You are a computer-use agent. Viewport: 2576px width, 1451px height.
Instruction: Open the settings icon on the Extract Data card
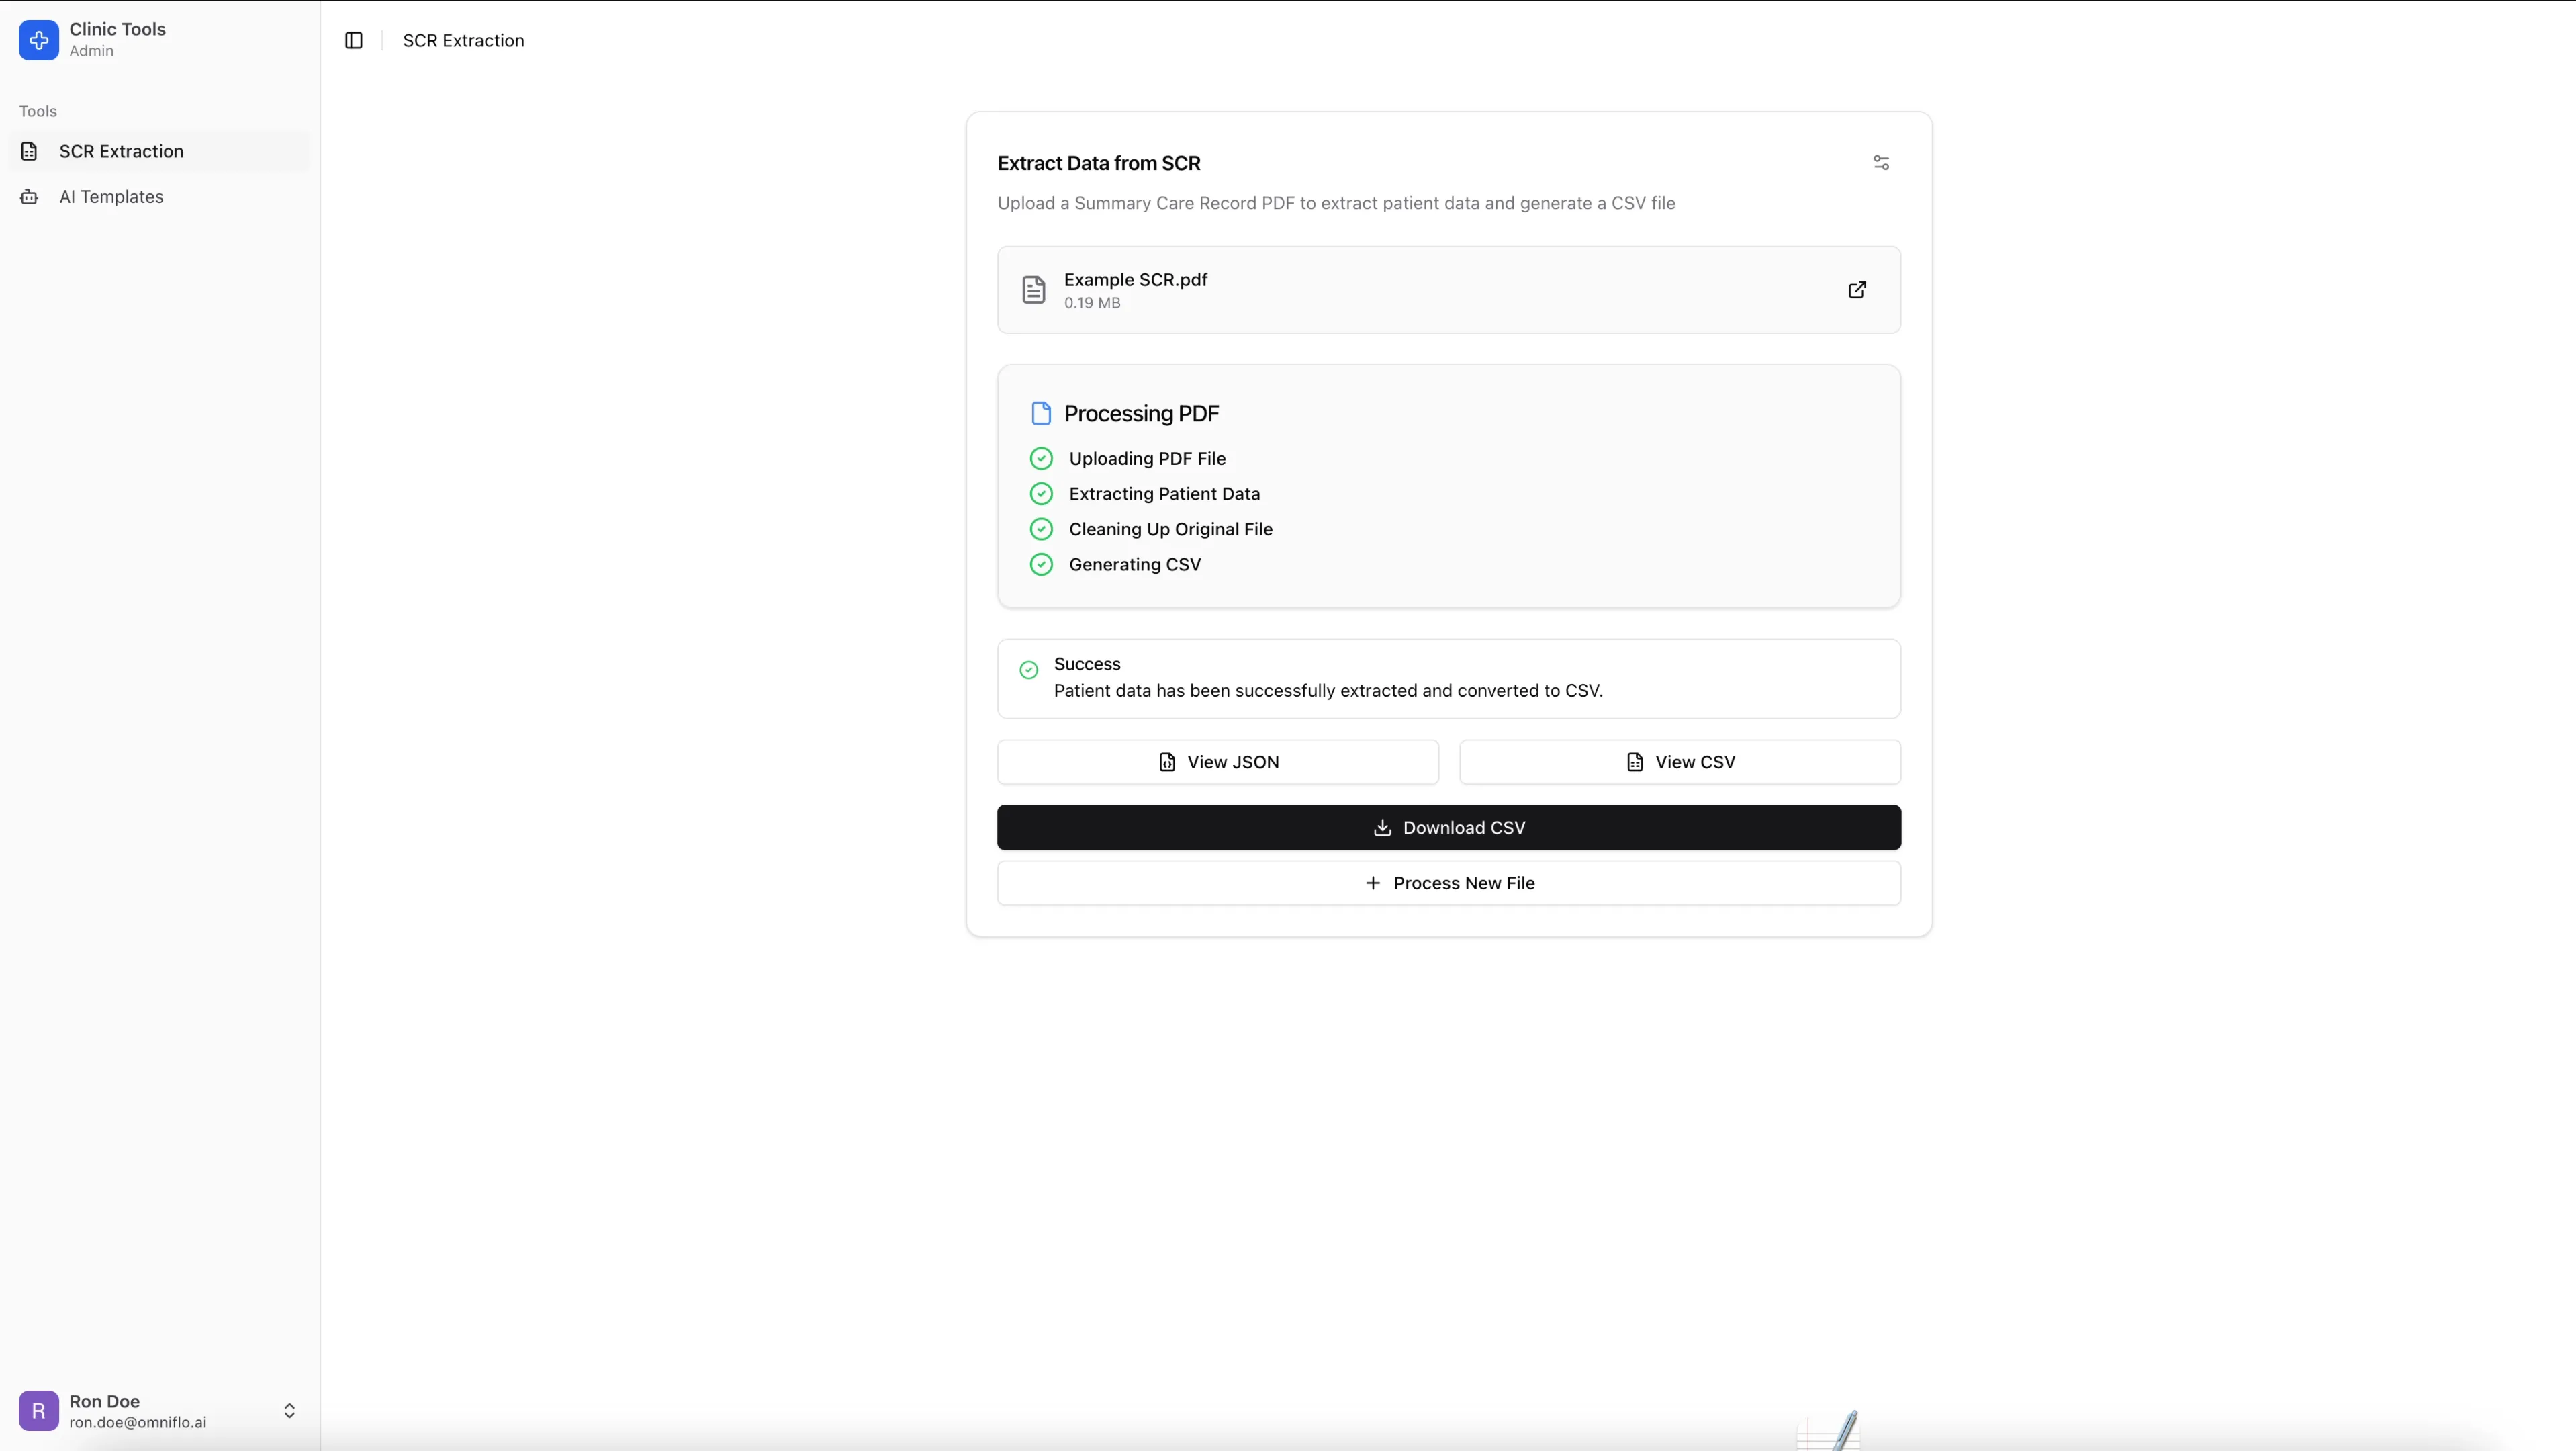(x=1880, y=162)
